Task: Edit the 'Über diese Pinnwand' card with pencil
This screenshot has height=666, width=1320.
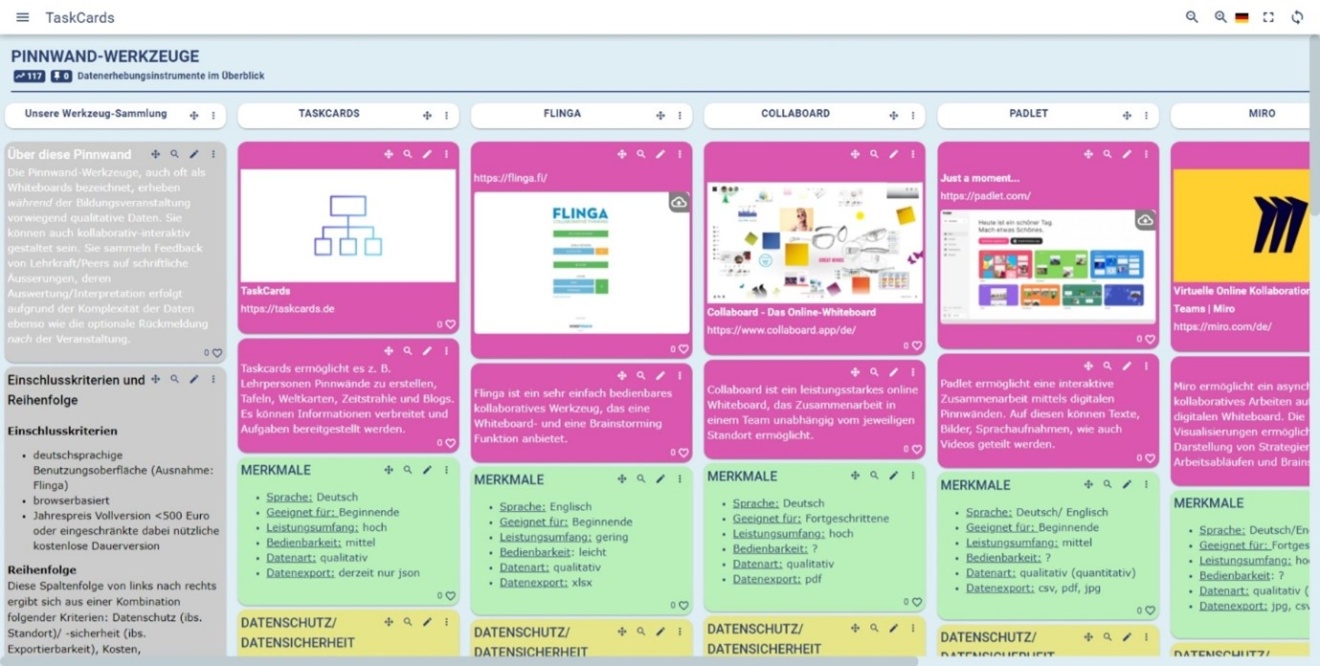Action: [x=194, y=155]
